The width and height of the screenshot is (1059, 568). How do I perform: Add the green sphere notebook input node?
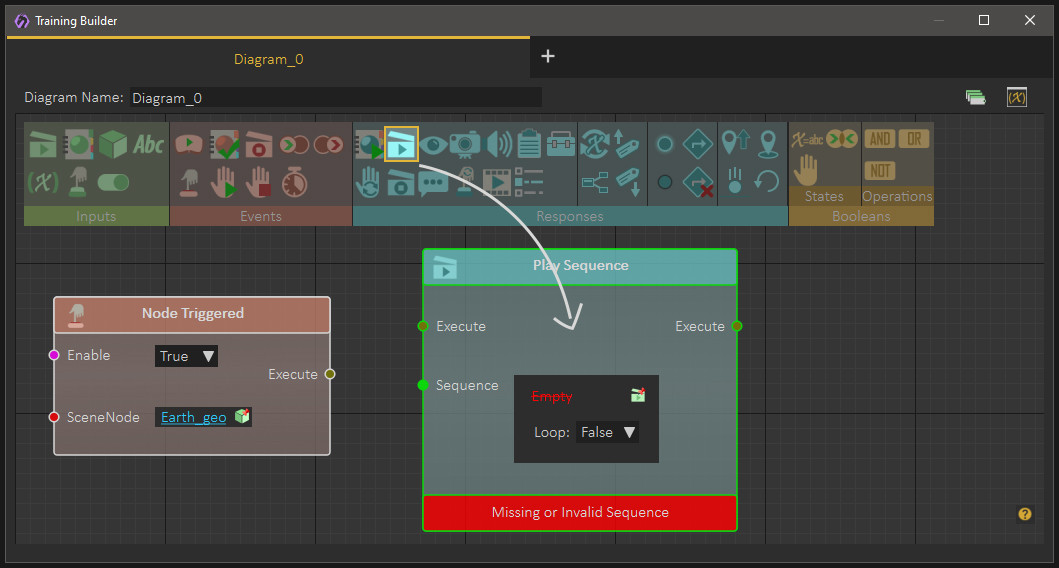[78, 144]
